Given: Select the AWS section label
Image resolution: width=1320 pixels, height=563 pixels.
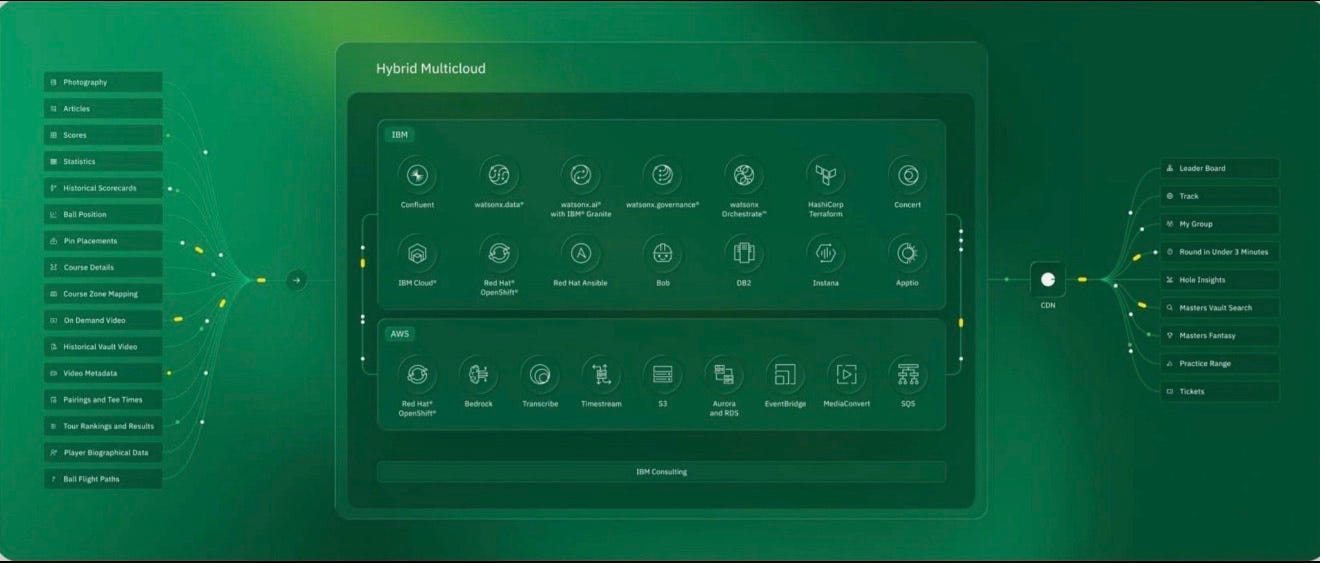Looking at the screenshot, I should tap(400, 334).
